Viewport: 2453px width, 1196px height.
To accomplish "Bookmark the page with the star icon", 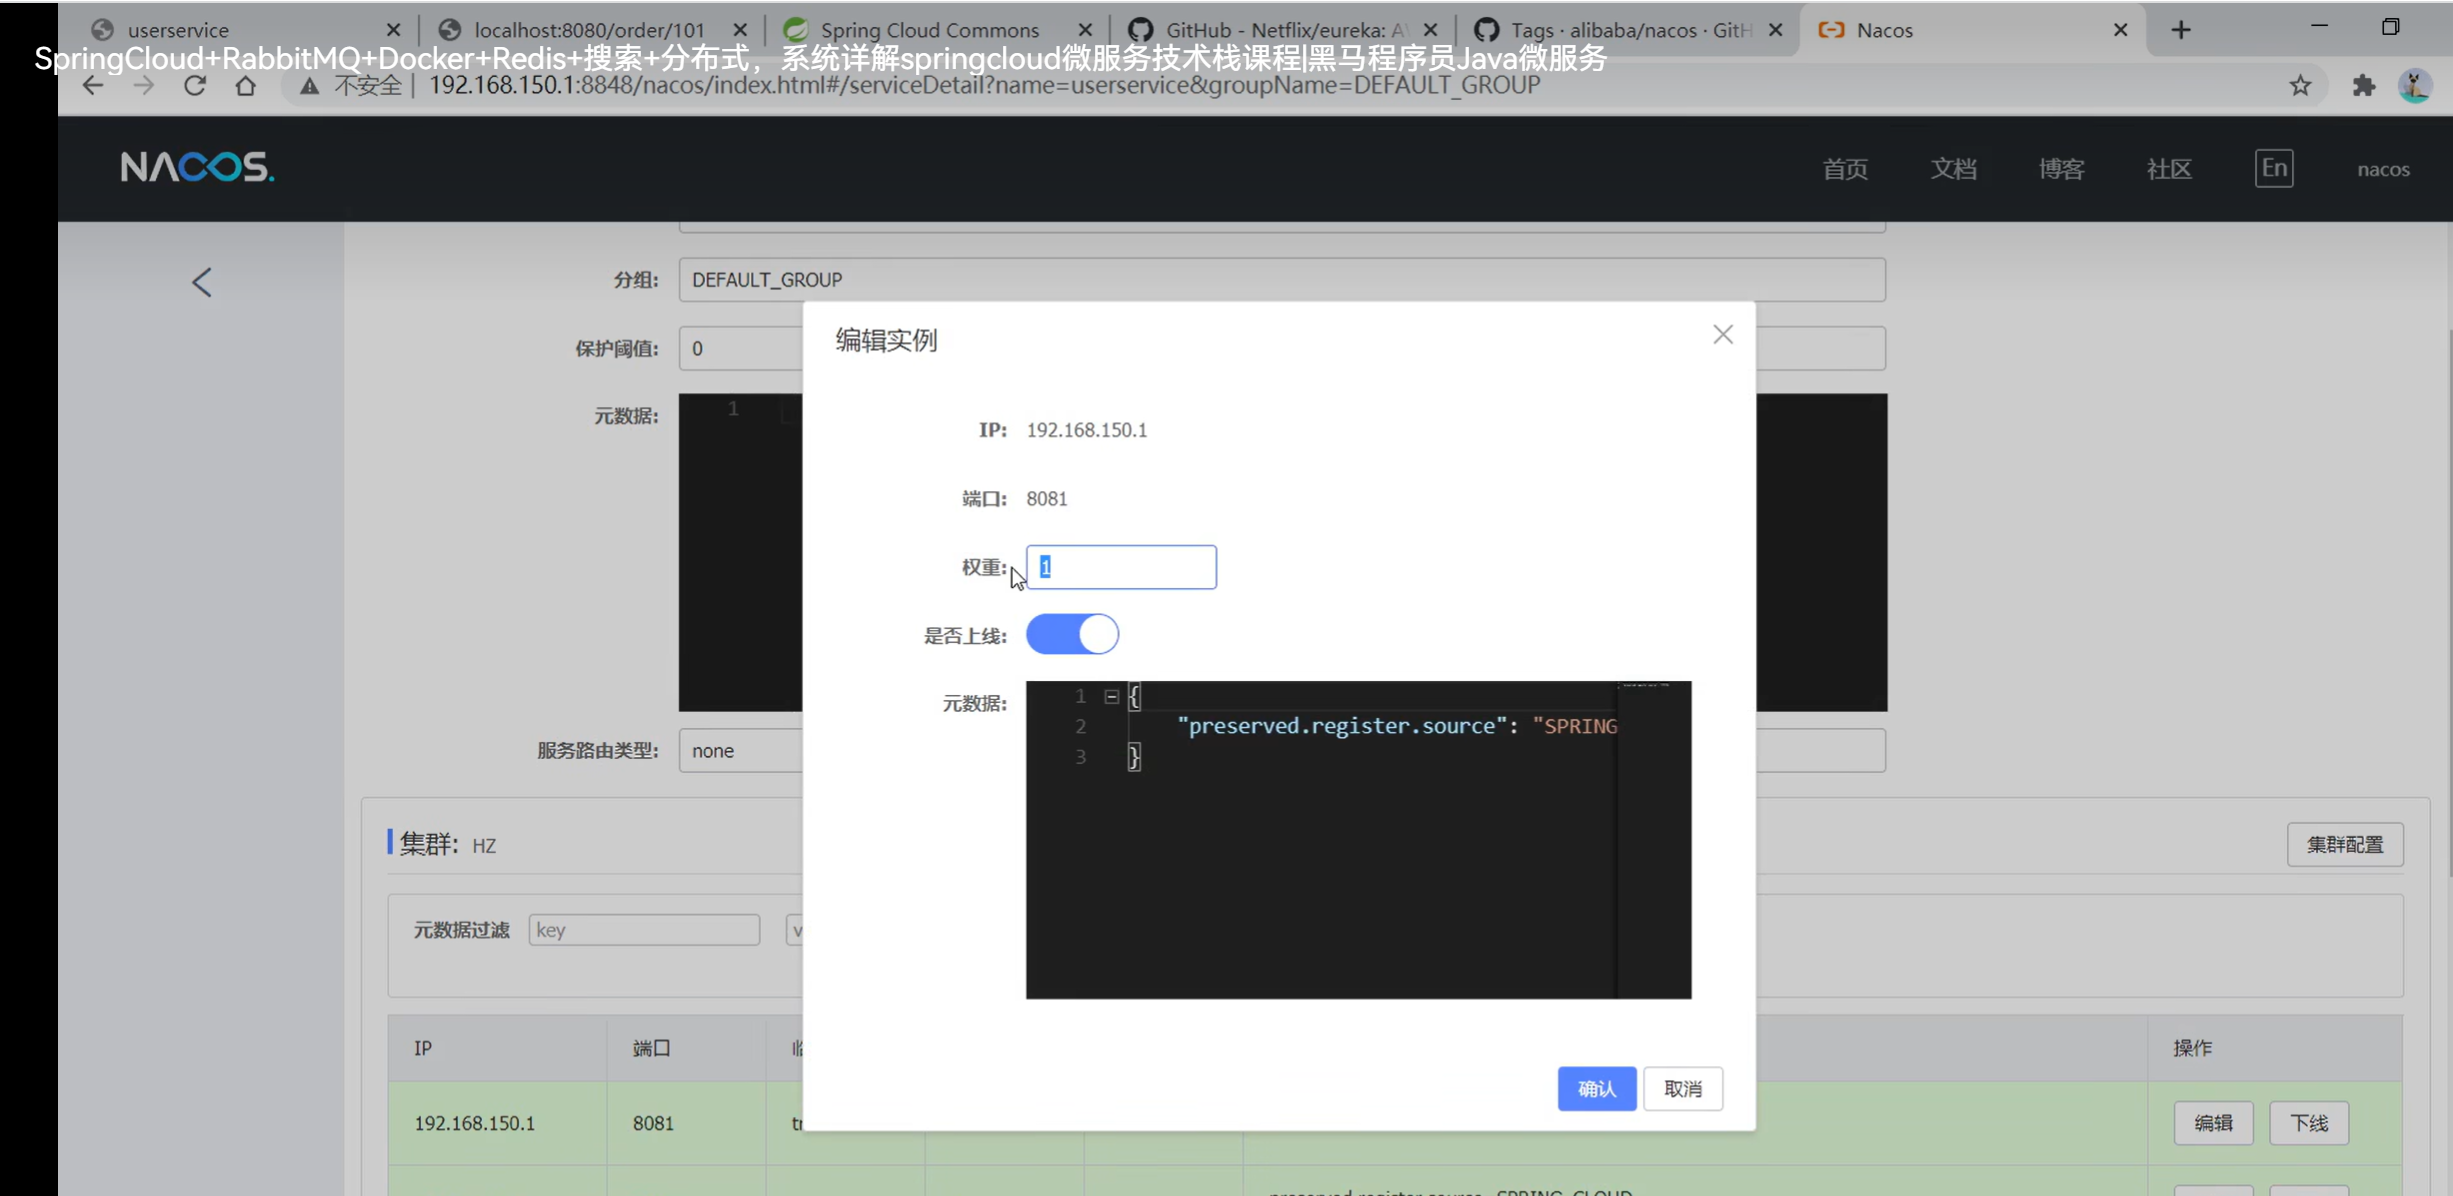I will click(2300, 86).
